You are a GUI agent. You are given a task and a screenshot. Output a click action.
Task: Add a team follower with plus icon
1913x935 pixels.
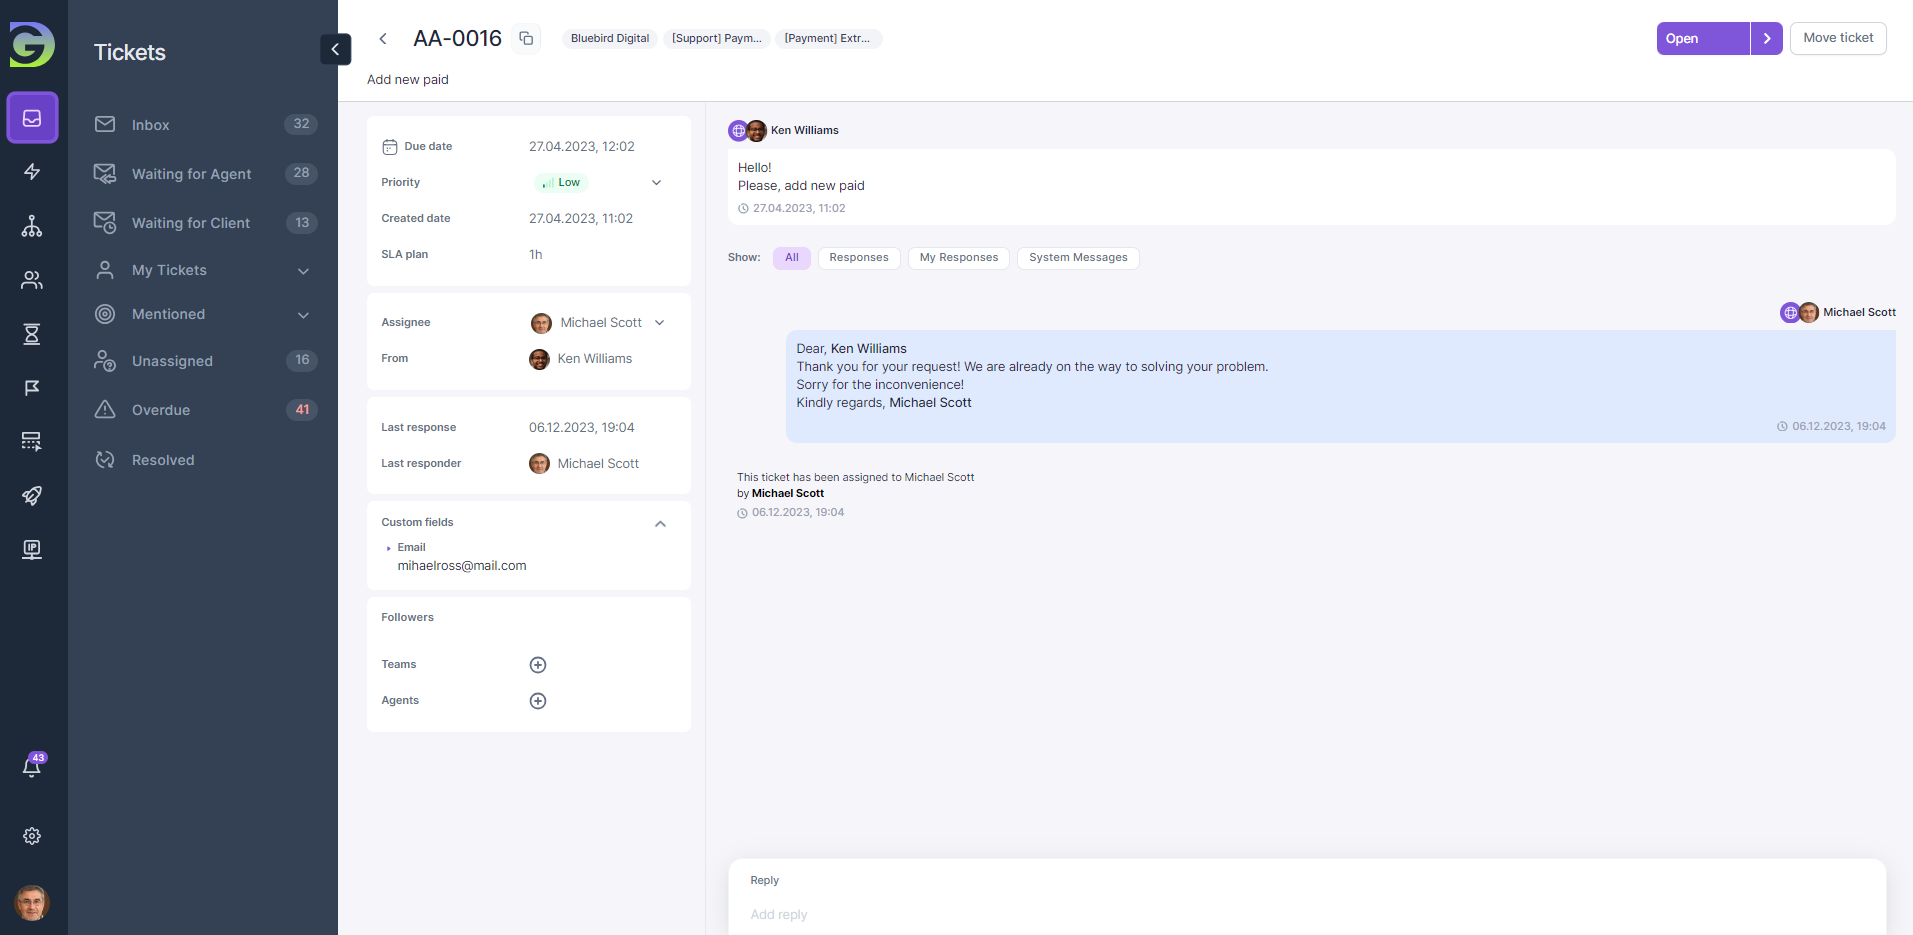click(x=538, y=665)
